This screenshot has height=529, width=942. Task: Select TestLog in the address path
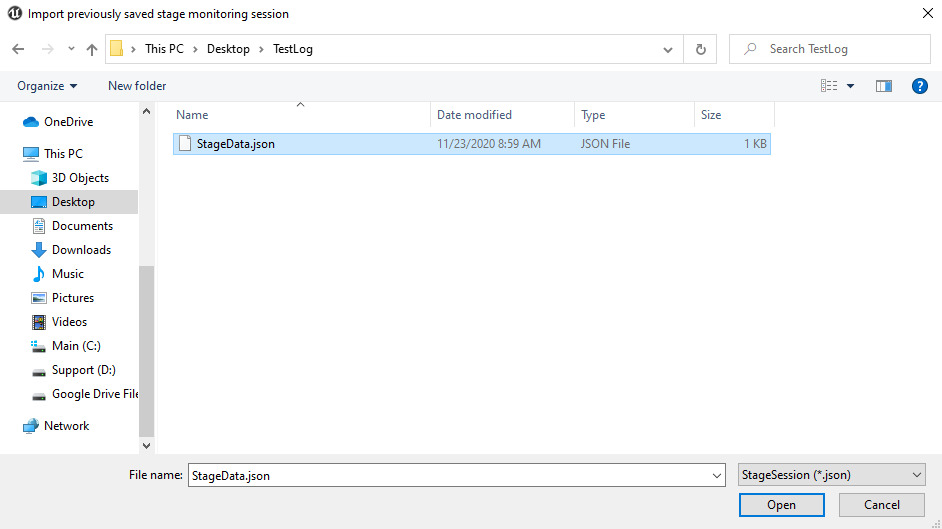(x=293, y=49)
